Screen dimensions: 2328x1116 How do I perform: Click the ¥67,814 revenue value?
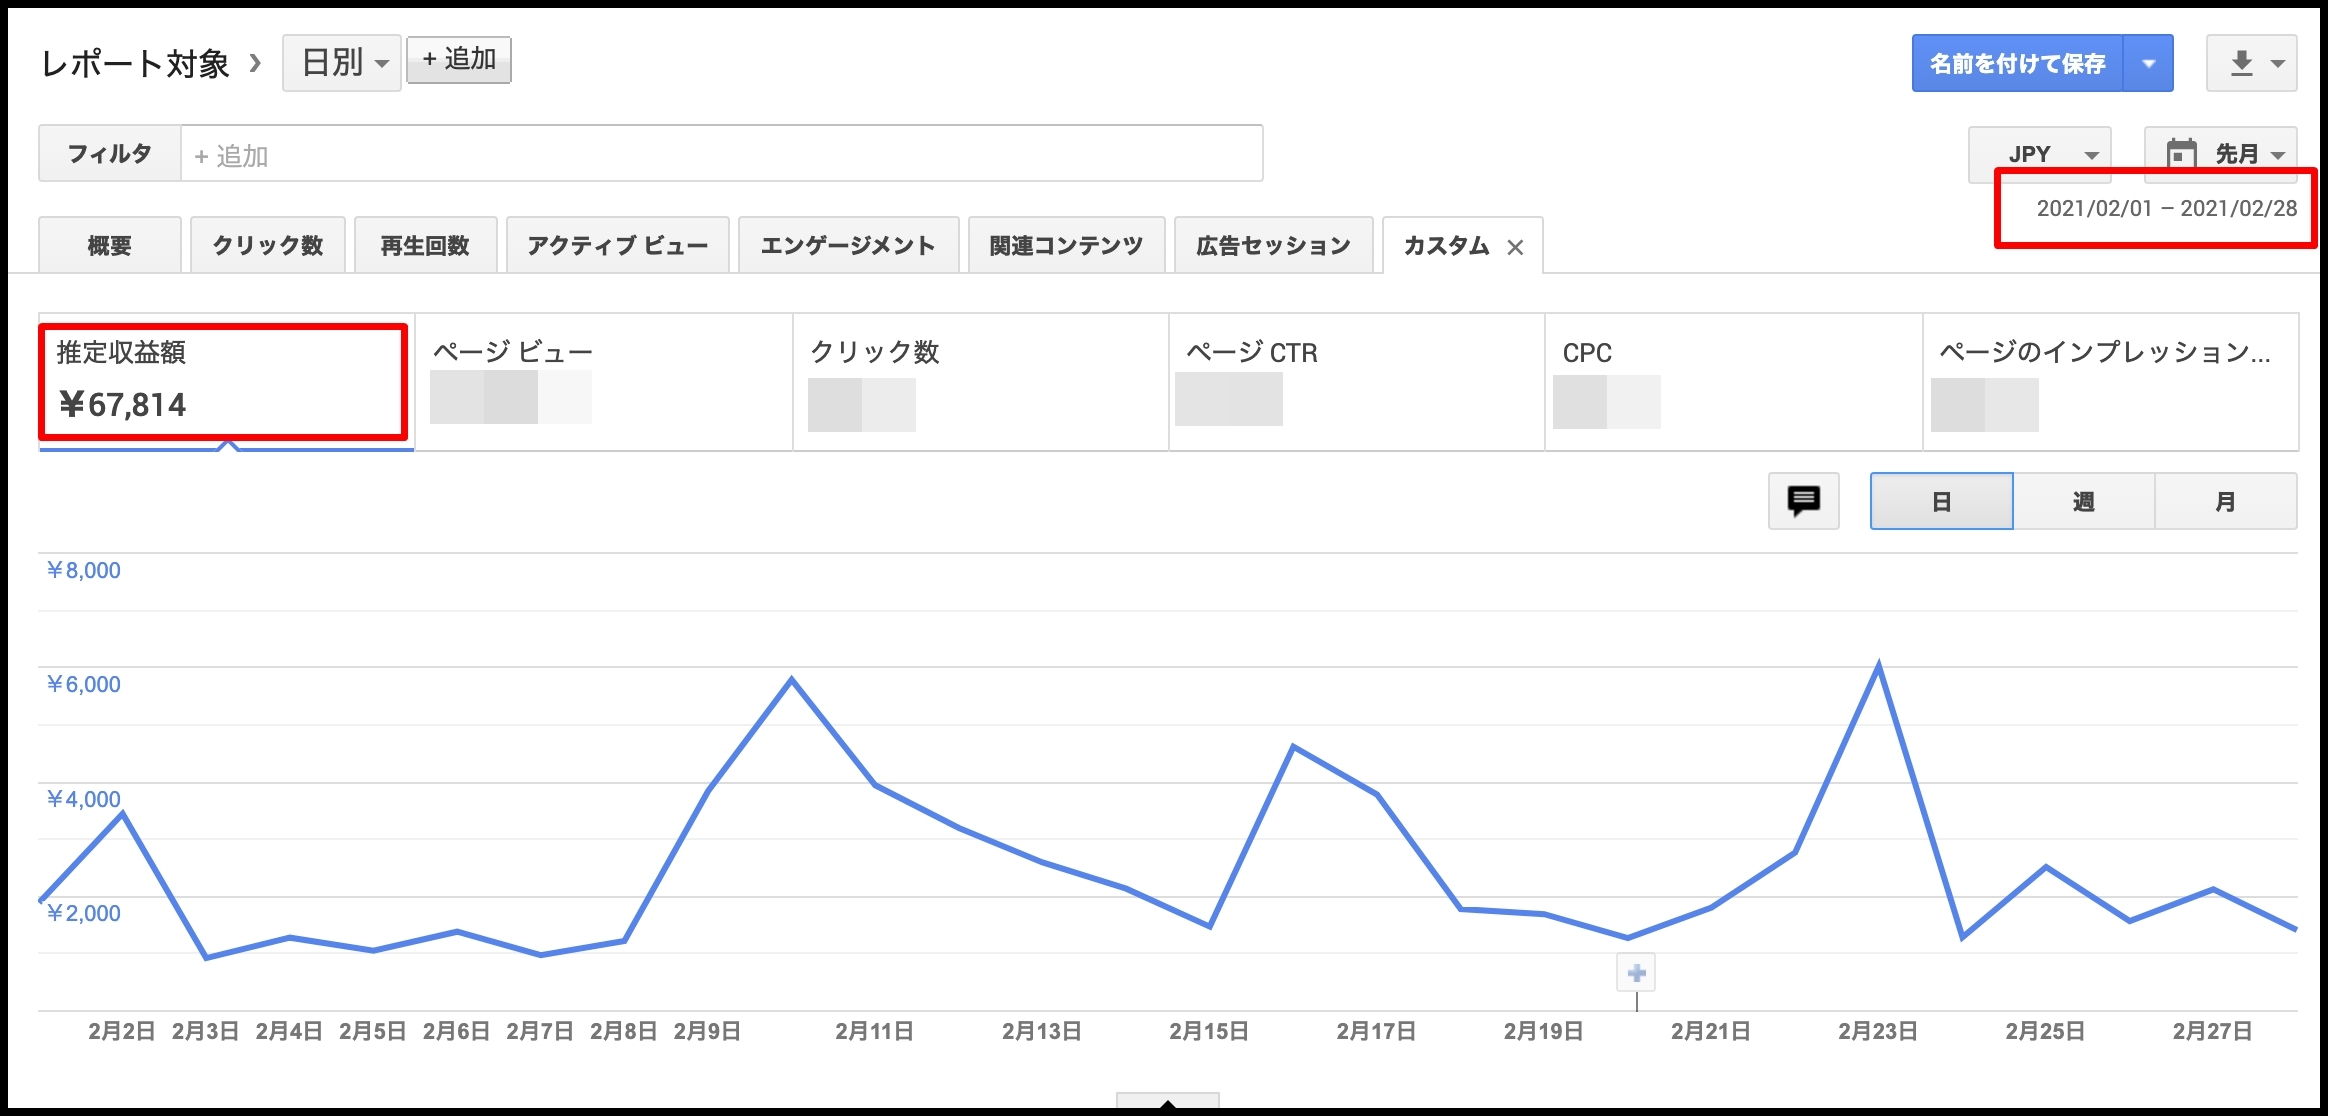(123, 404)
